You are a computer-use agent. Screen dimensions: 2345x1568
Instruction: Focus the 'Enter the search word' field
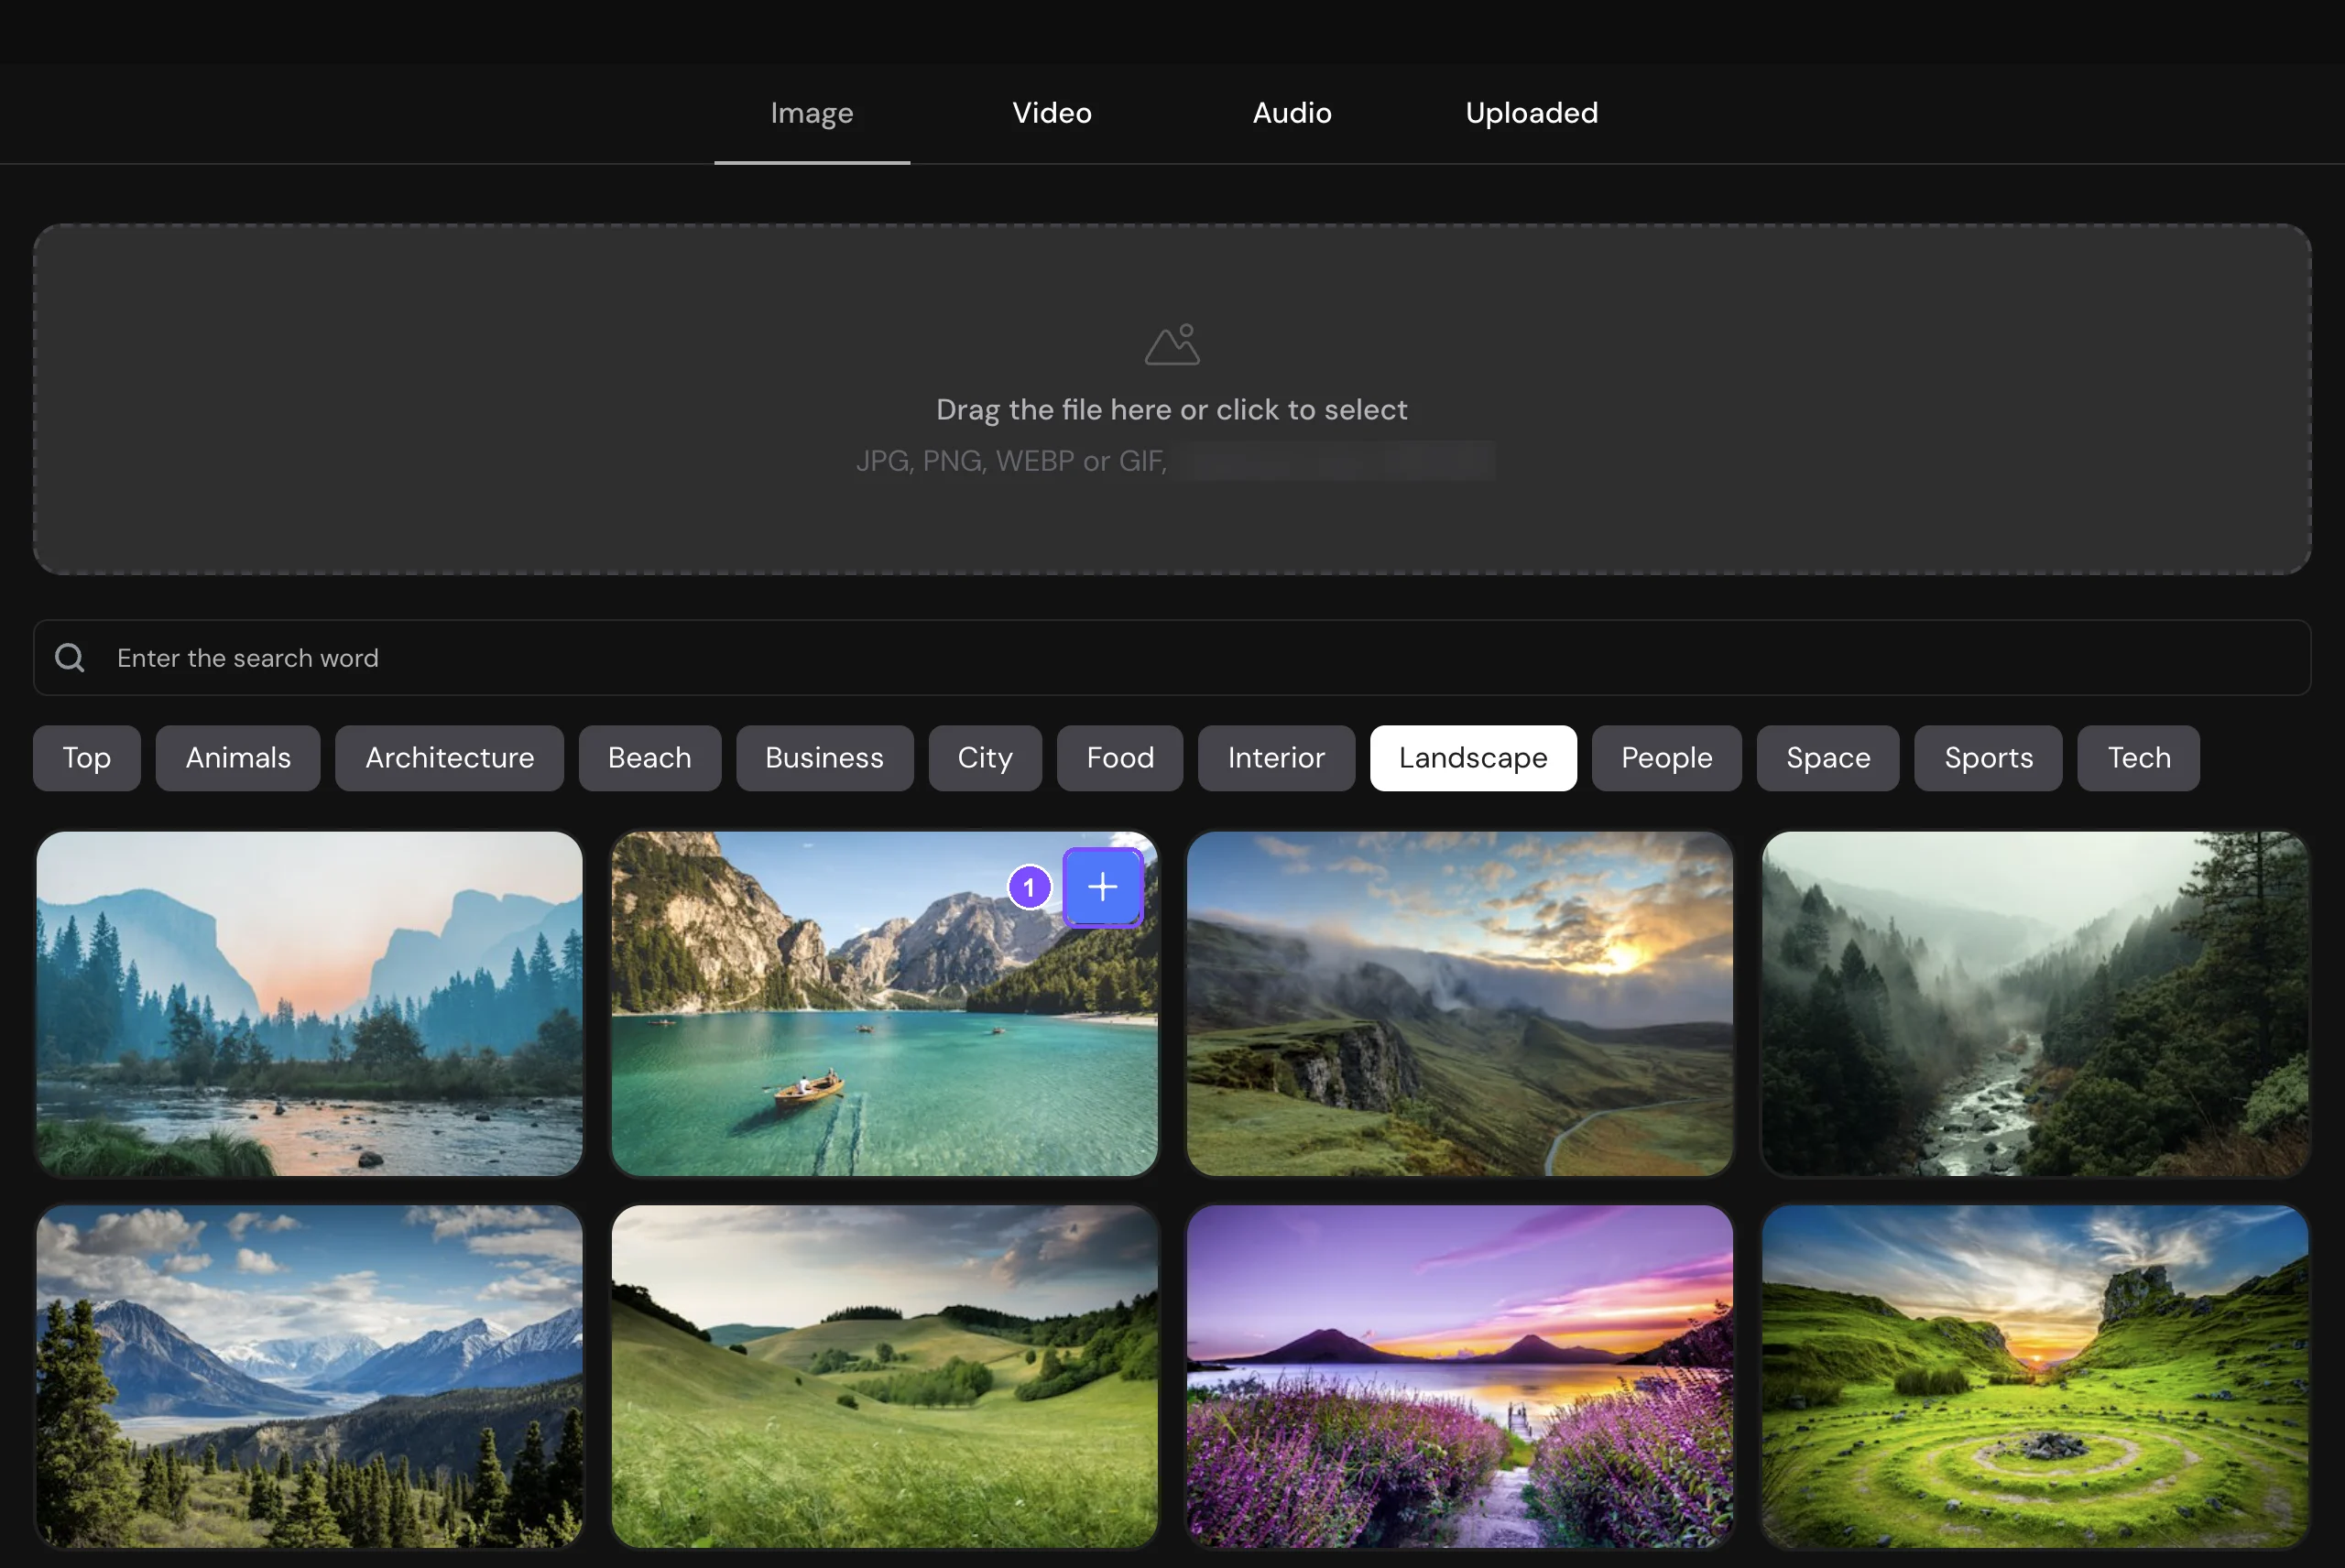click(x=1172, y=658)
